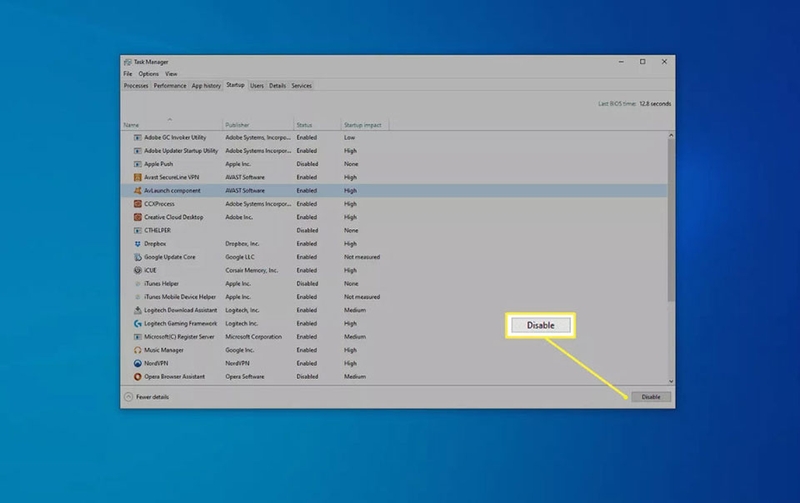Click the Microsoft Register Server icon
800x503 pixels.
click(x=137, y=337)
